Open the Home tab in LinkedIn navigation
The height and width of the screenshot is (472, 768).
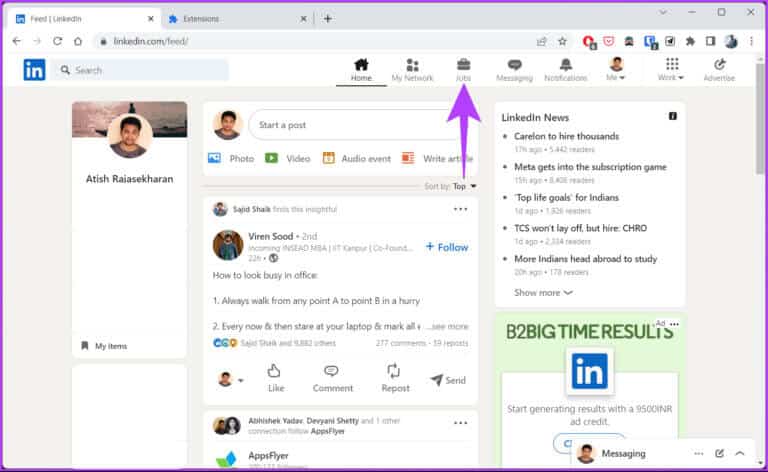(x=361, y=70)
